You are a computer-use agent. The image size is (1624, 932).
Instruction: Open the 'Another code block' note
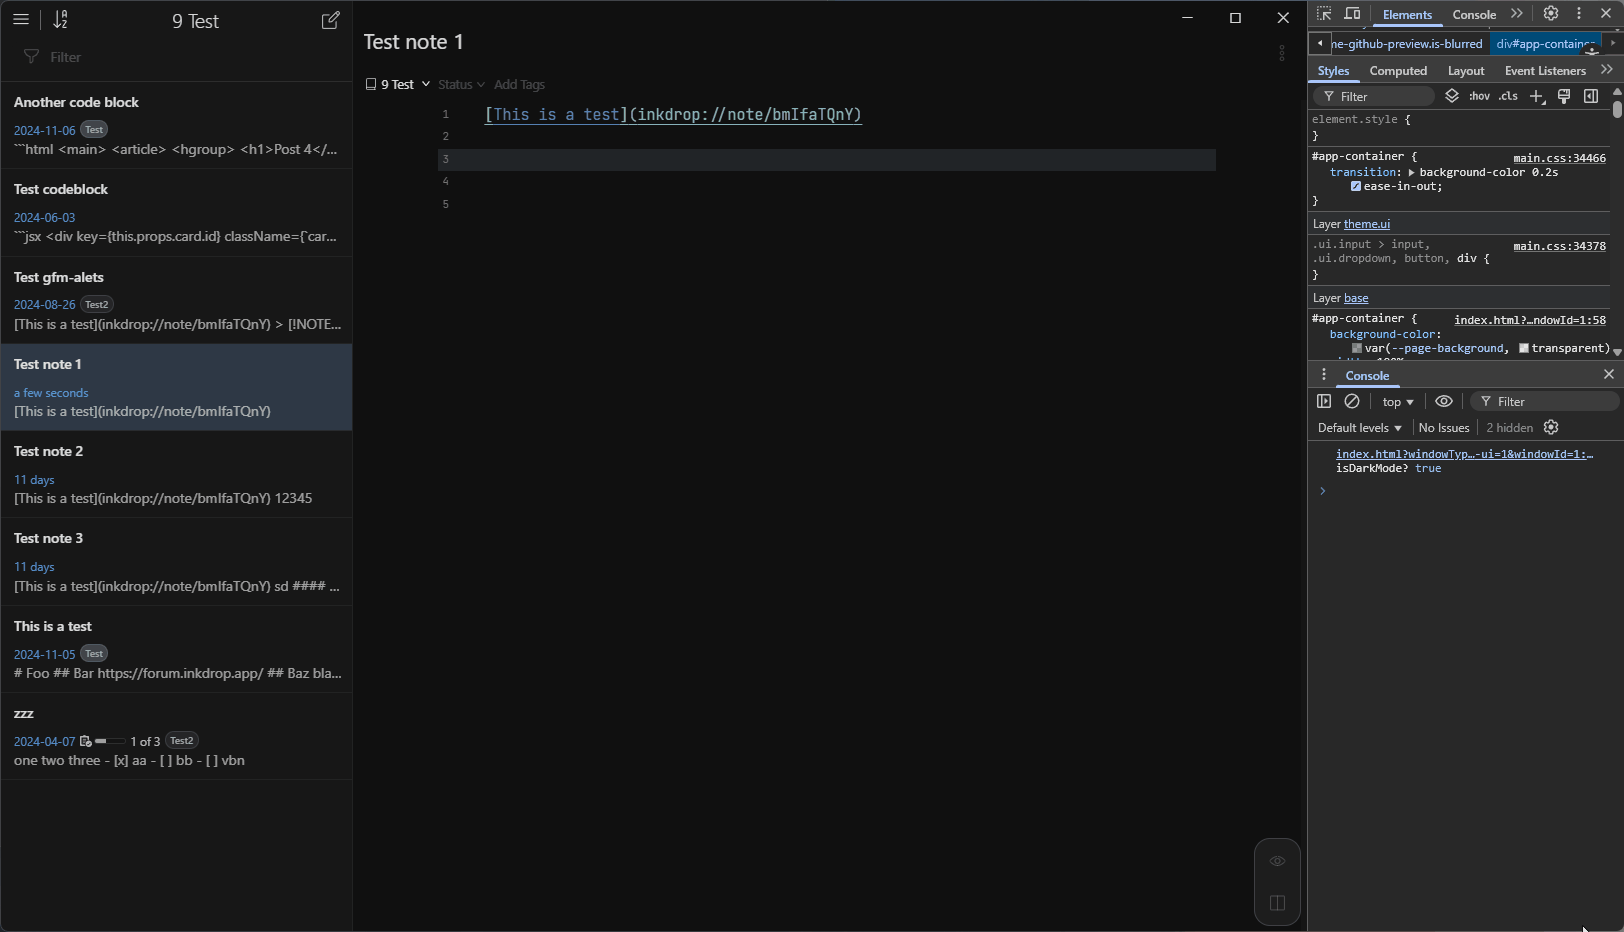click(176, 125)
